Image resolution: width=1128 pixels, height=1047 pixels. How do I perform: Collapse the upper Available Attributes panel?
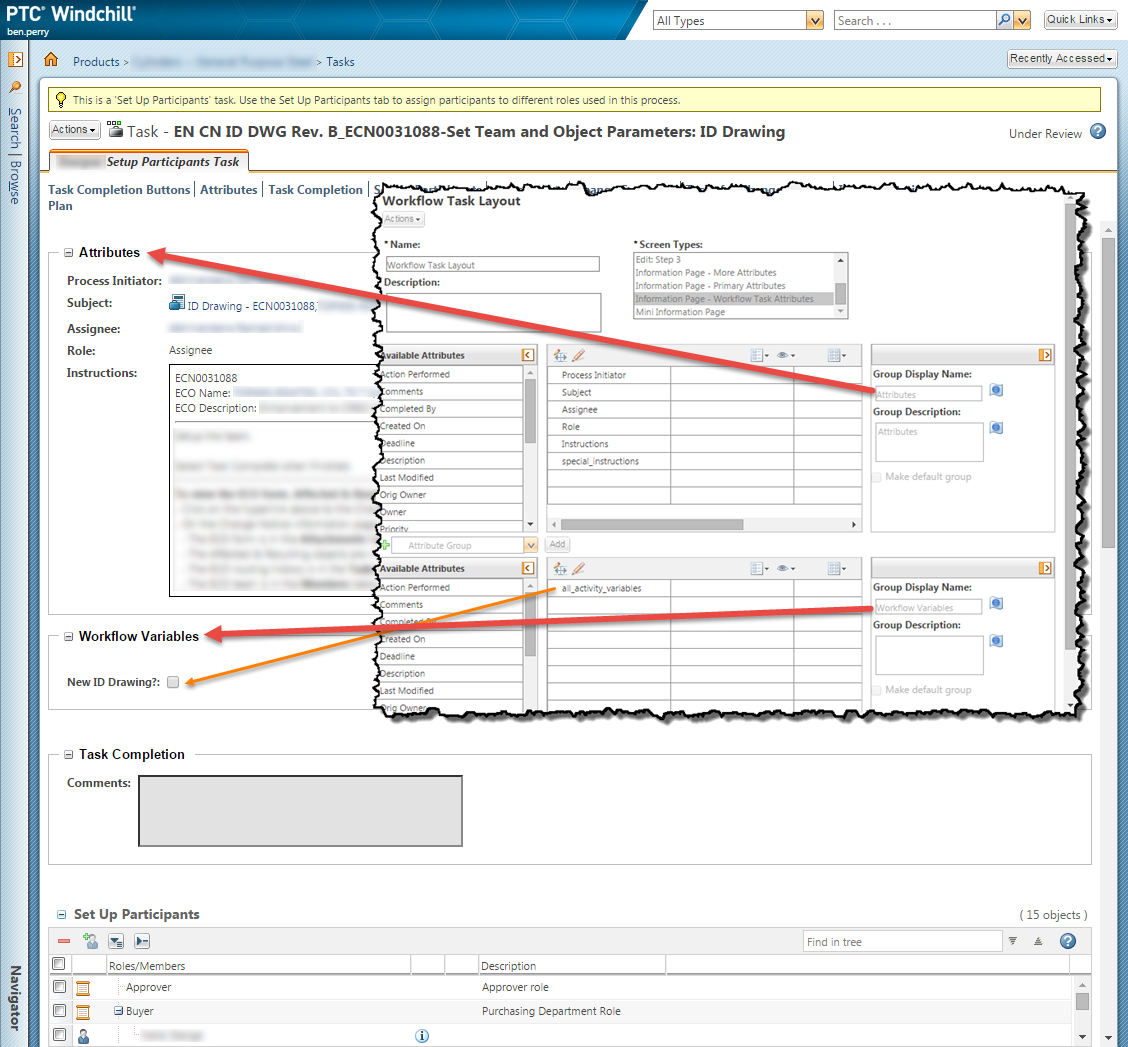(x=528, y=355)
